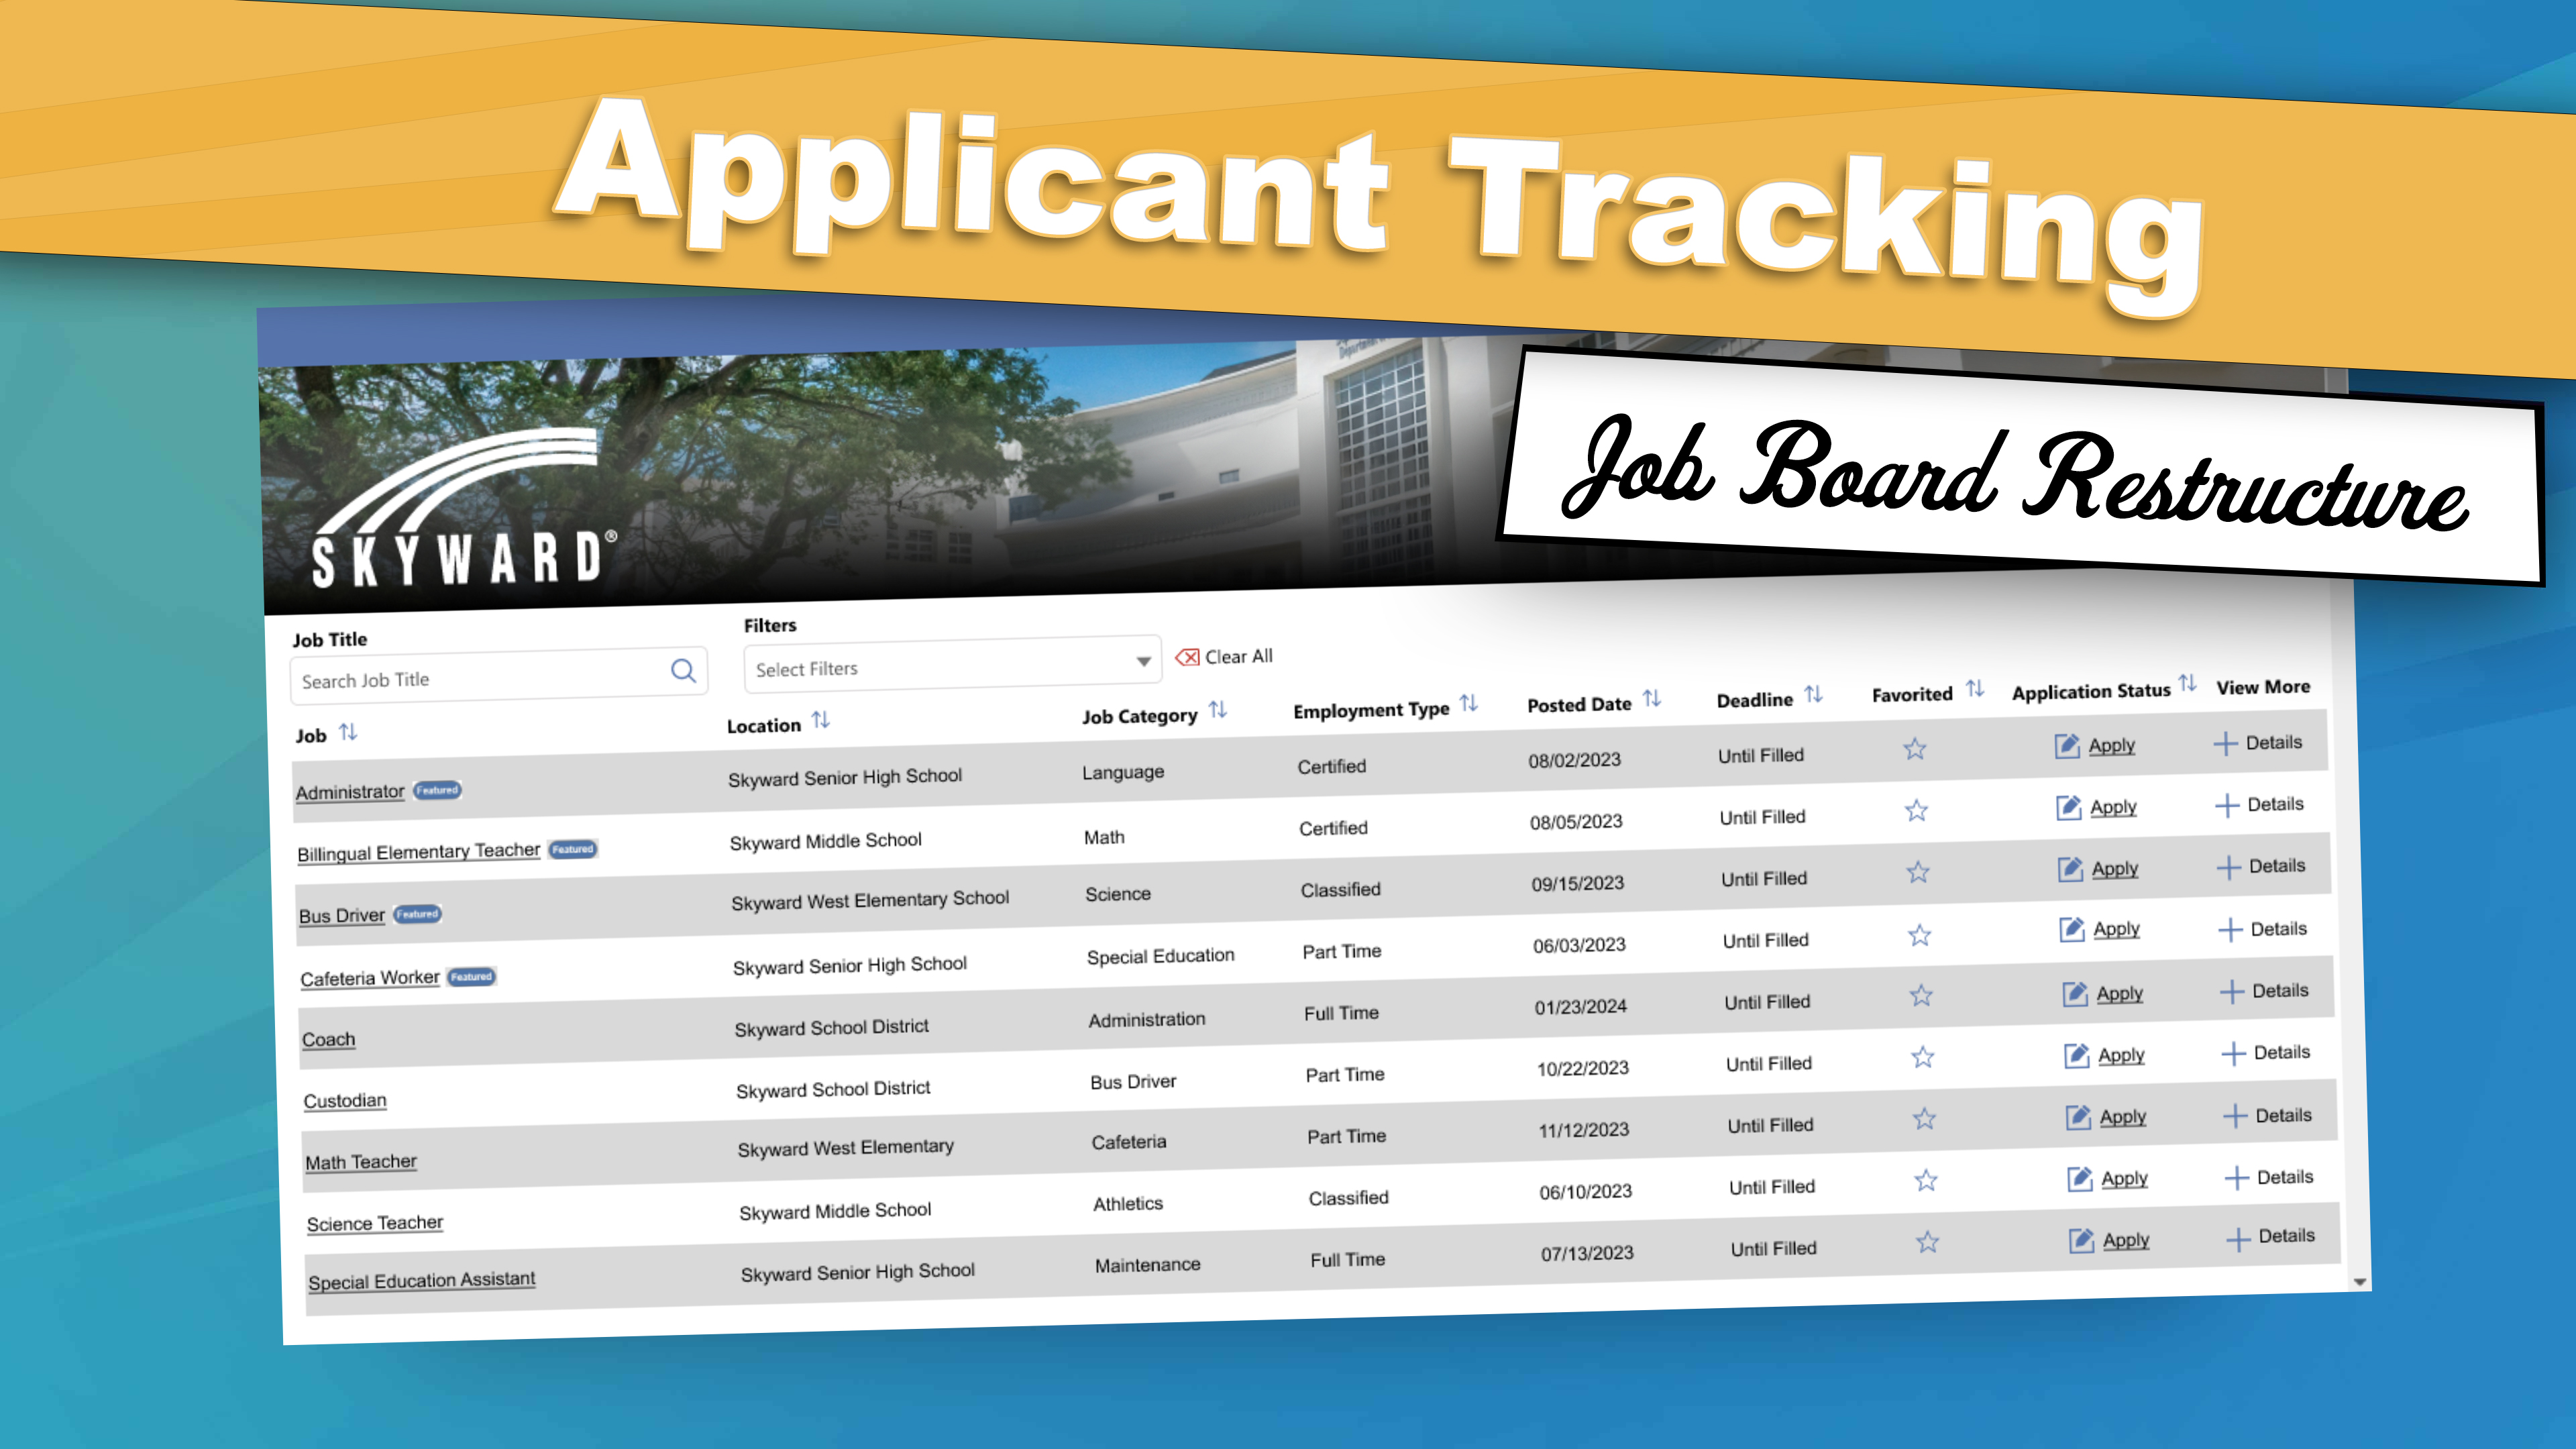Click the Clear All button text
Image resolution: width=2576 pixels, height=1449 pixels.
pos(1239,657)
